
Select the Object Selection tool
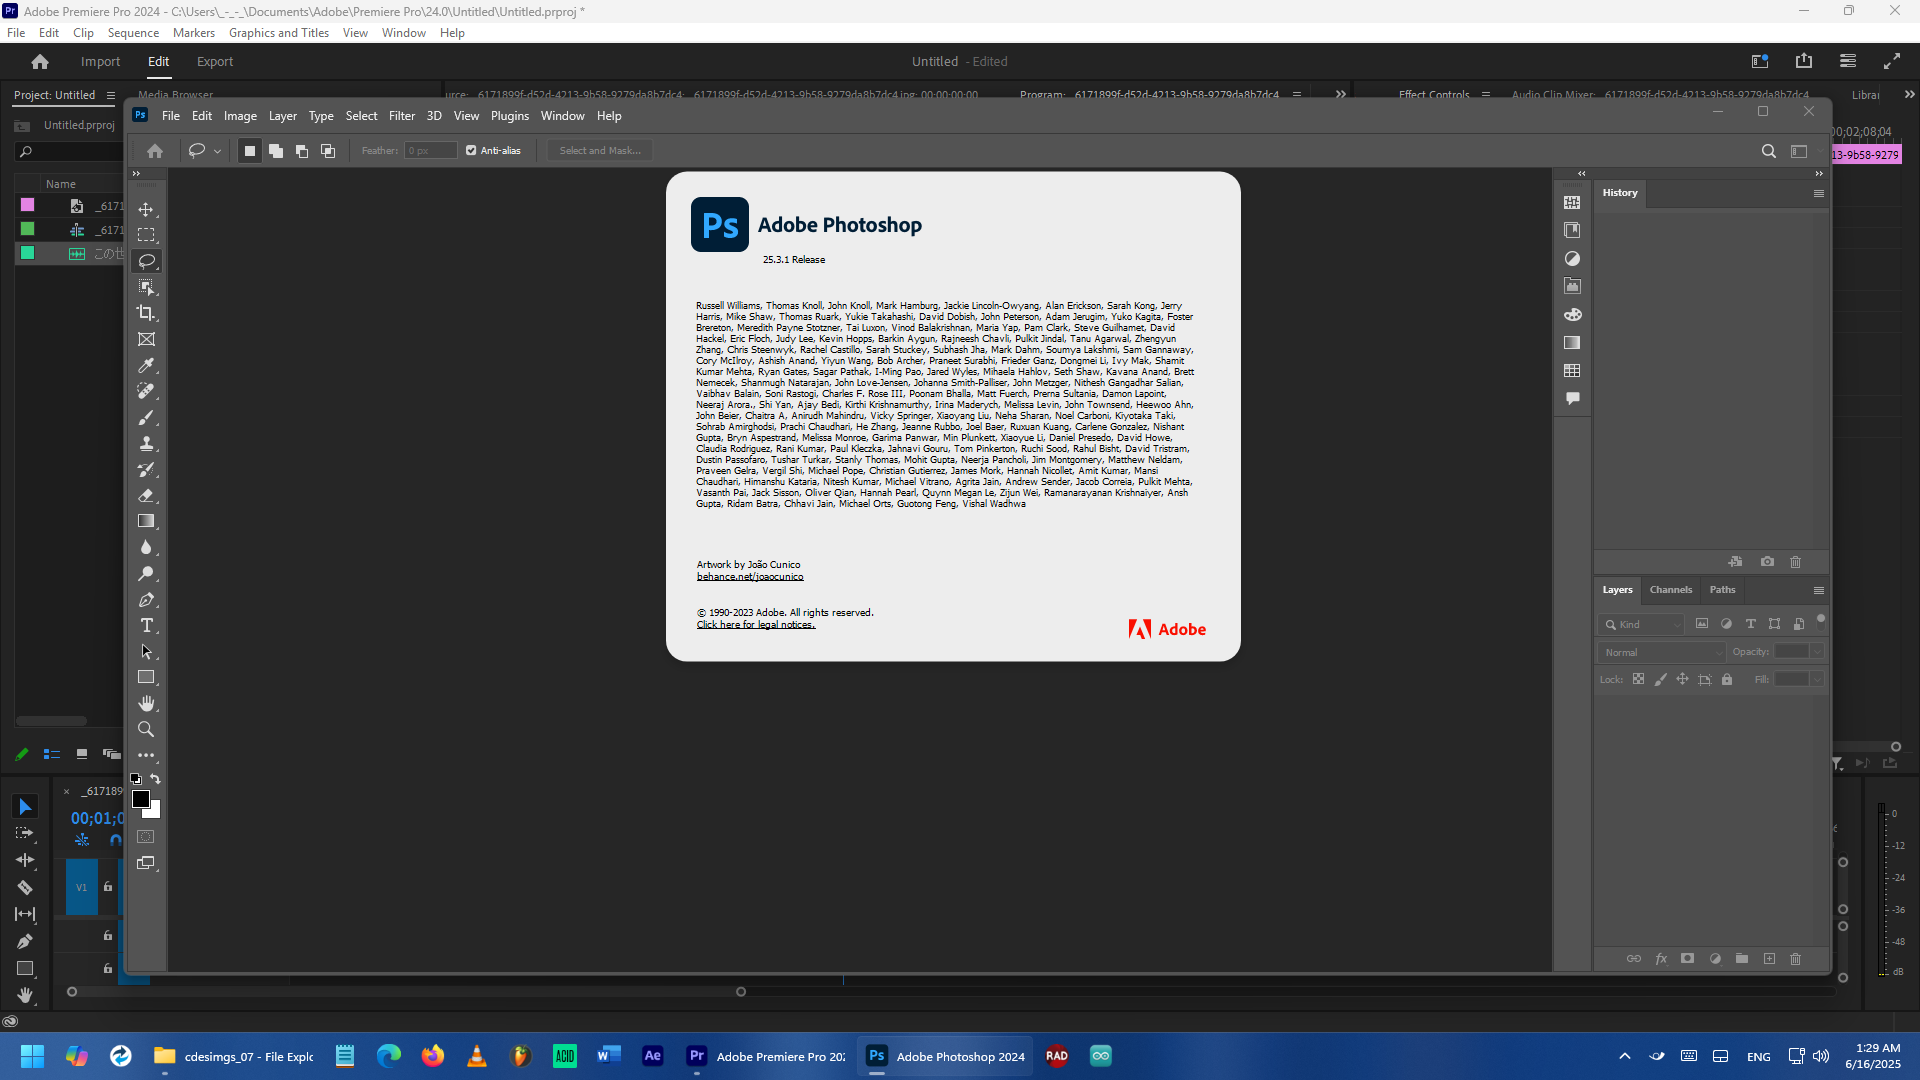(146, 287)
